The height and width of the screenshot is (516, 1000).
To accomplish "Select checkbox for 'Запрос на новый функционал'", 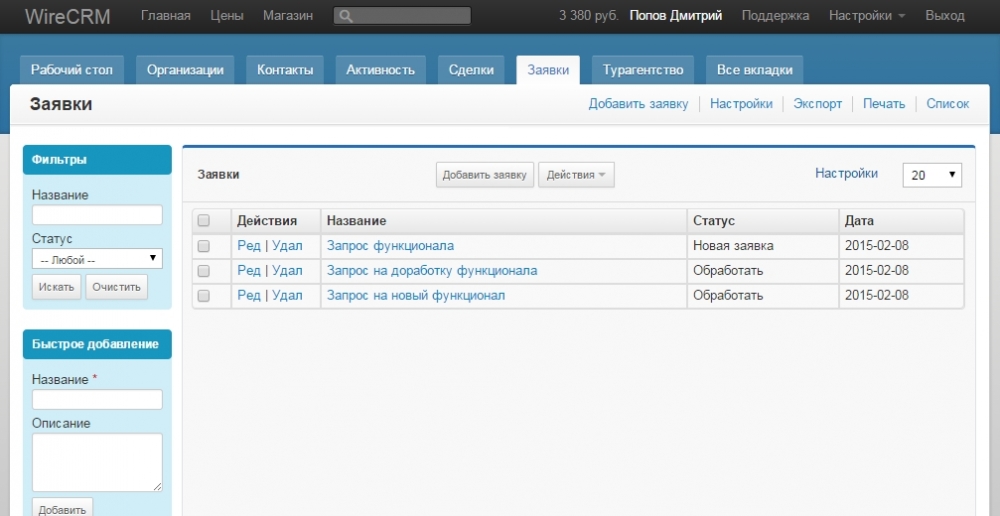I will [204, 296].
